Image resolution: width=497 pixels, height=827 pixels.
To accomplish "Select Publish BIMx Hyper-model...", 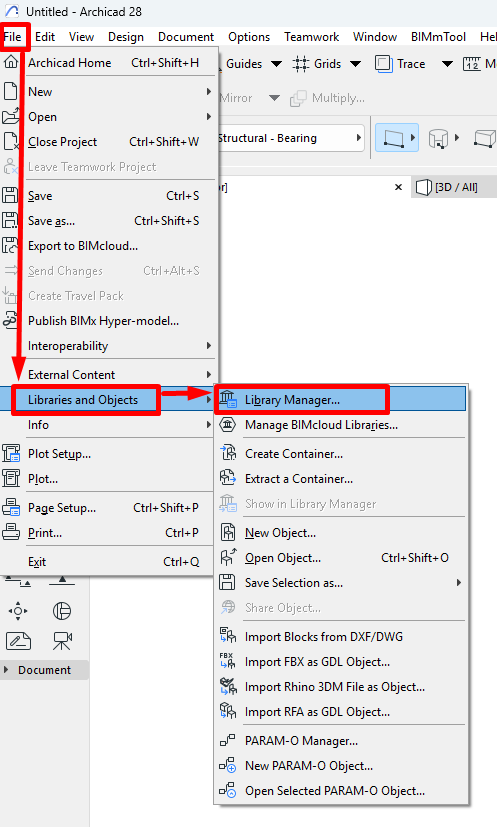I will tap(109, 321).
